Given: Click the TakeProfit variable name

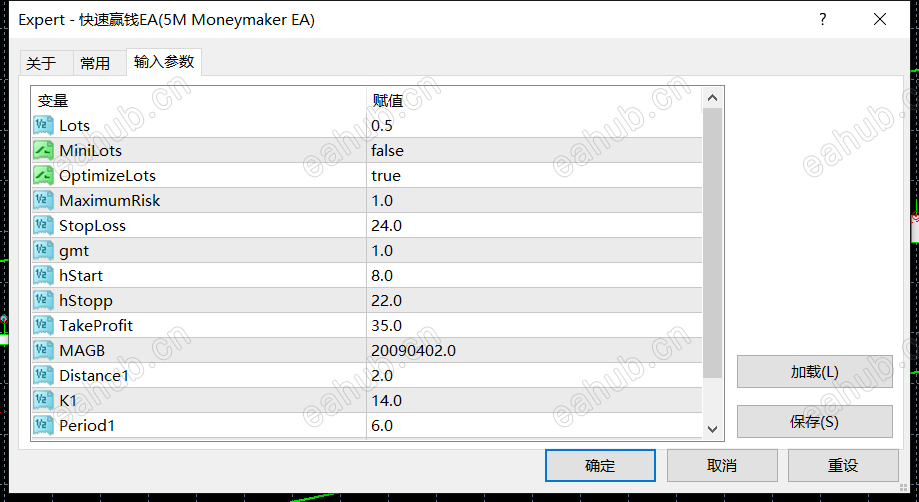Looking at the screenshot, I should click(x=96, y=326).
